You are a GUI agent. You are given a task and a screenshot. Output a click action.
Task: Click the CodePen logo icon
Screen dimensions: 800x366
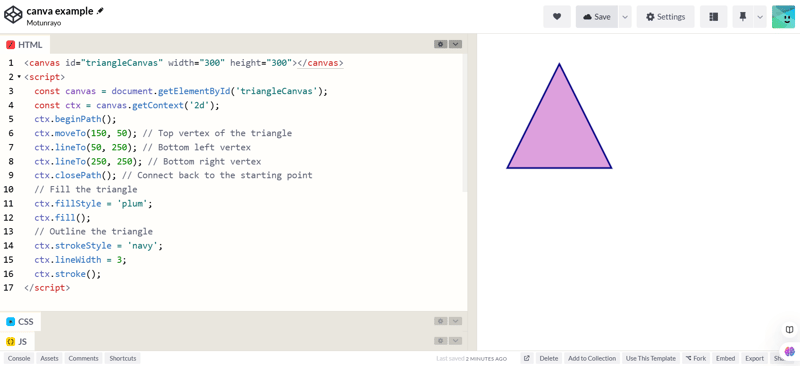13,15
